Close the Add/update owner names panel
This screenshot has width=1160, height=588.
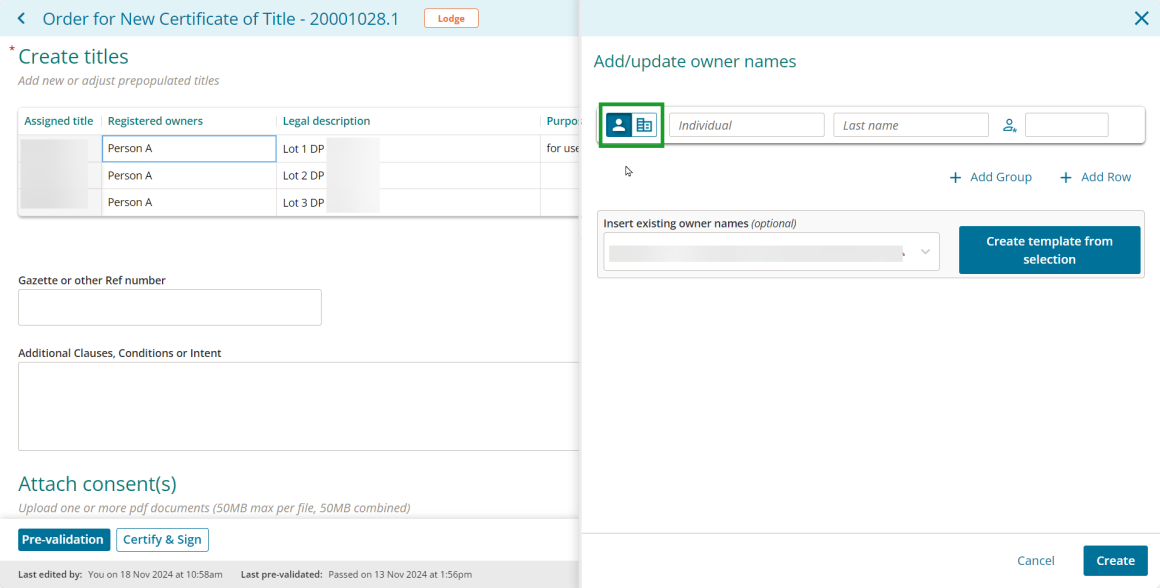pyautogui.click(x=1142, y=18)
